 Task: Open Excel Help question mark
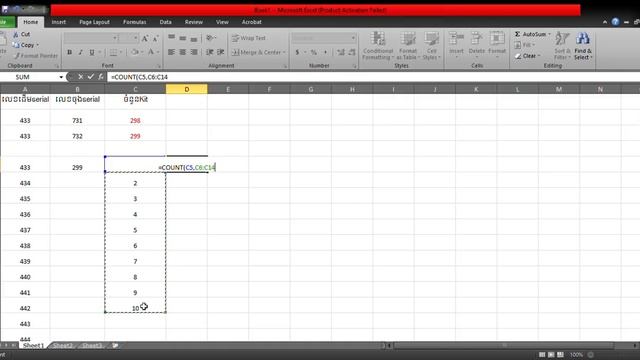point(615,22)
